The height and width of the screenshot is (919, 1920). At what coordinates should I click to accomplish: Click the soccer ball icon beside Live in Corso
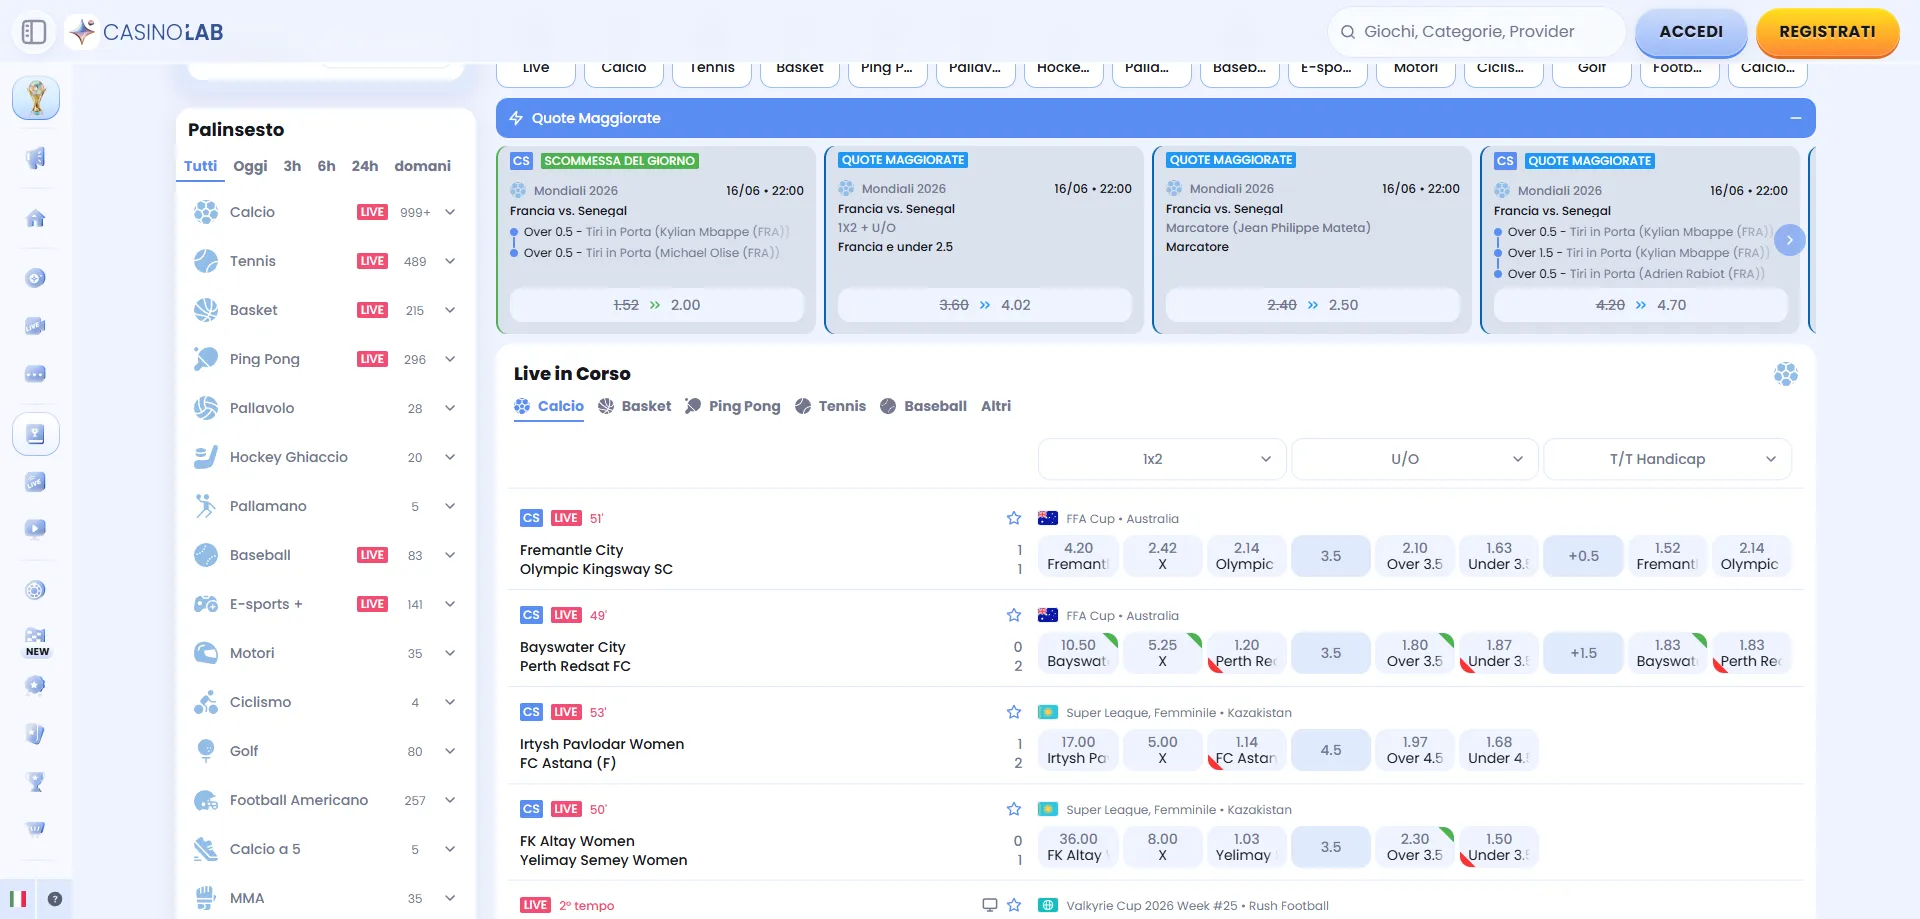coord(1786,374)
